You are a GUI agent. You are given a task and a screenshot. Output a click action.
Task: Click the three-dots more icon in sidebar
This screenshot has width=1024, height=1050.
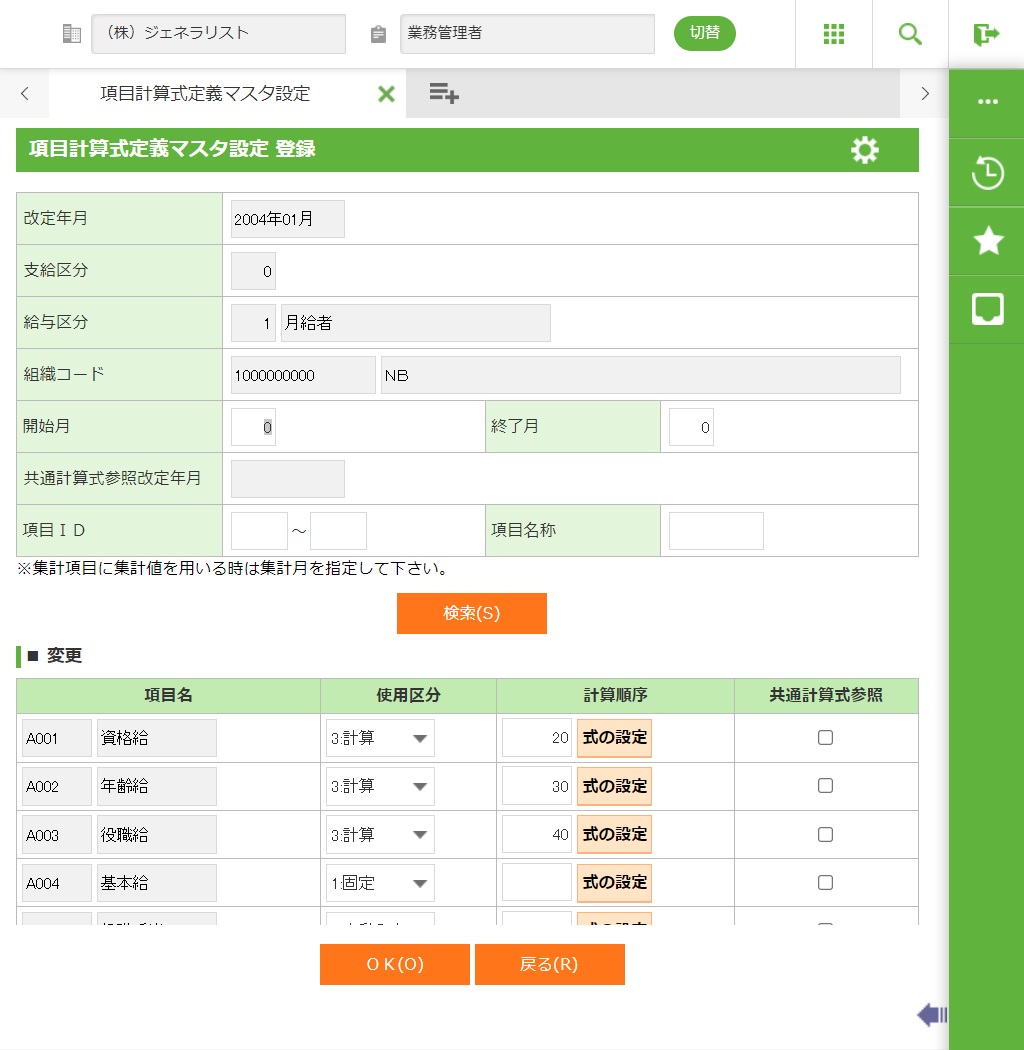987,102
